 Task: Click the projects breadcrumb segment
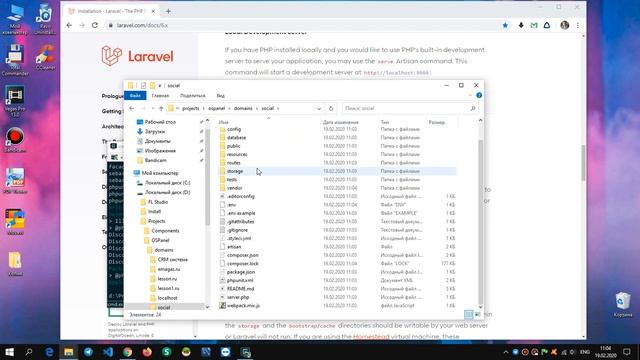click(191, 109)
